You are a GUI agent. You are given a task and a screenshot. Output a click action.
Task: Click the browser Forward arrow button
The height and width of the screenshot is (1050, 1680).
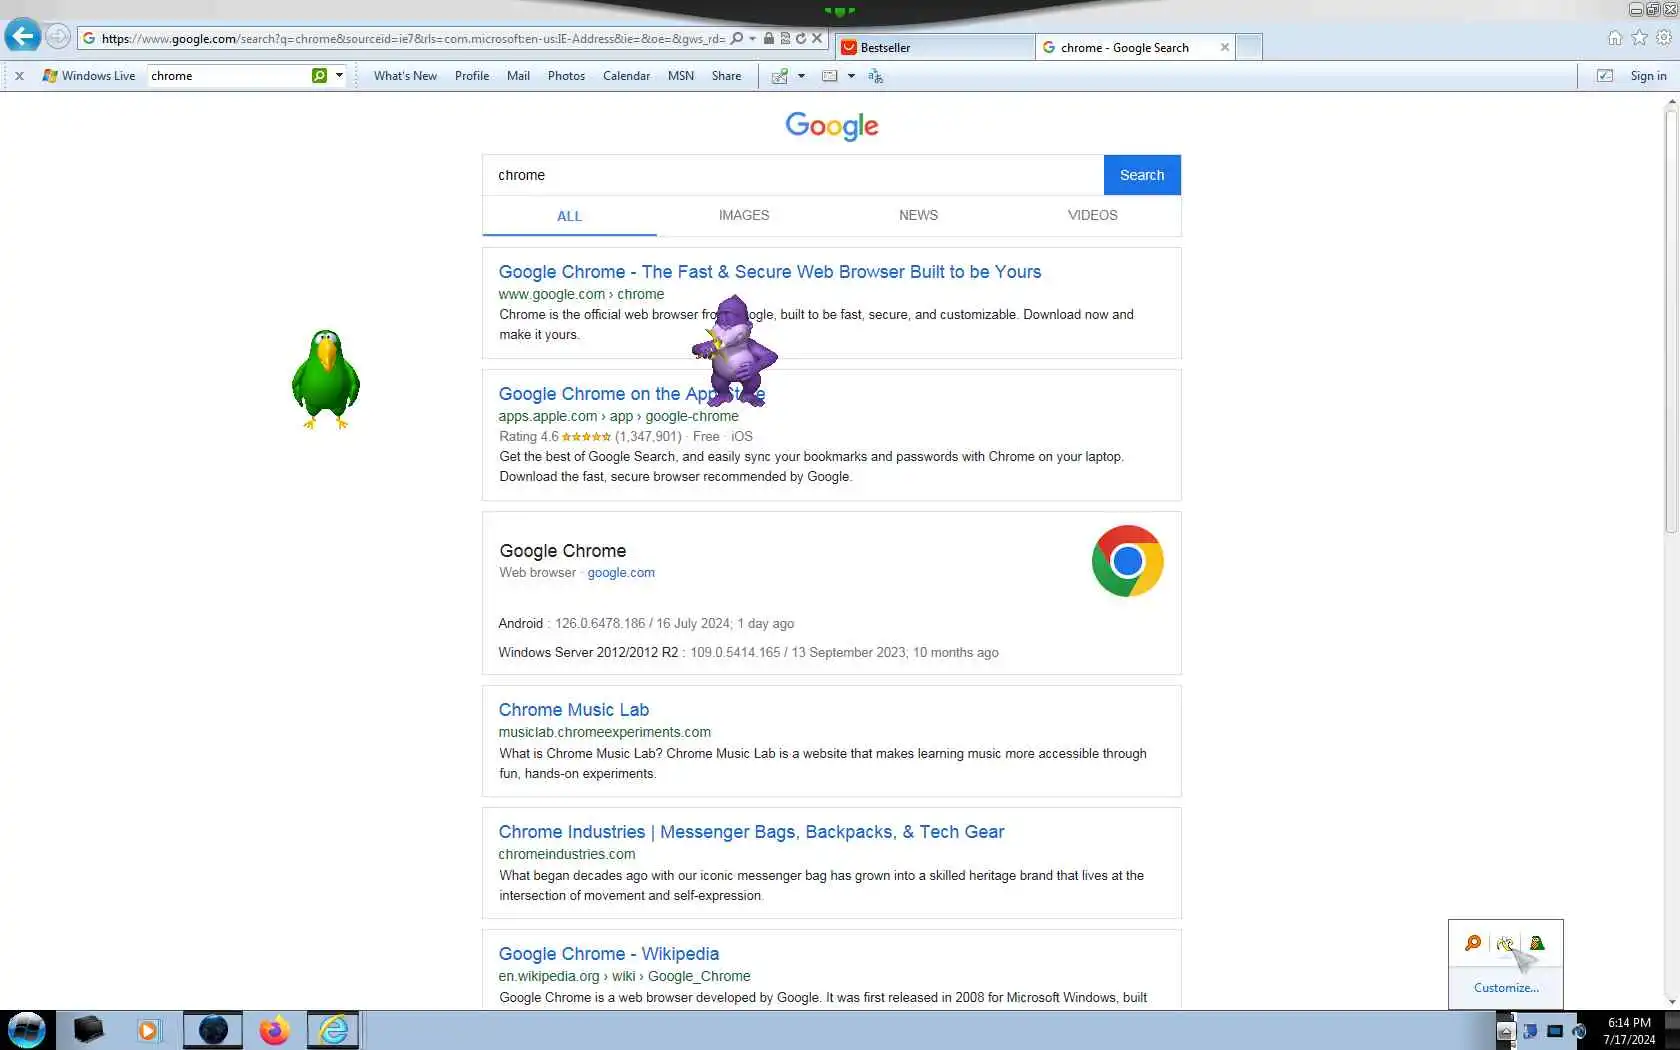pos(58,38)
